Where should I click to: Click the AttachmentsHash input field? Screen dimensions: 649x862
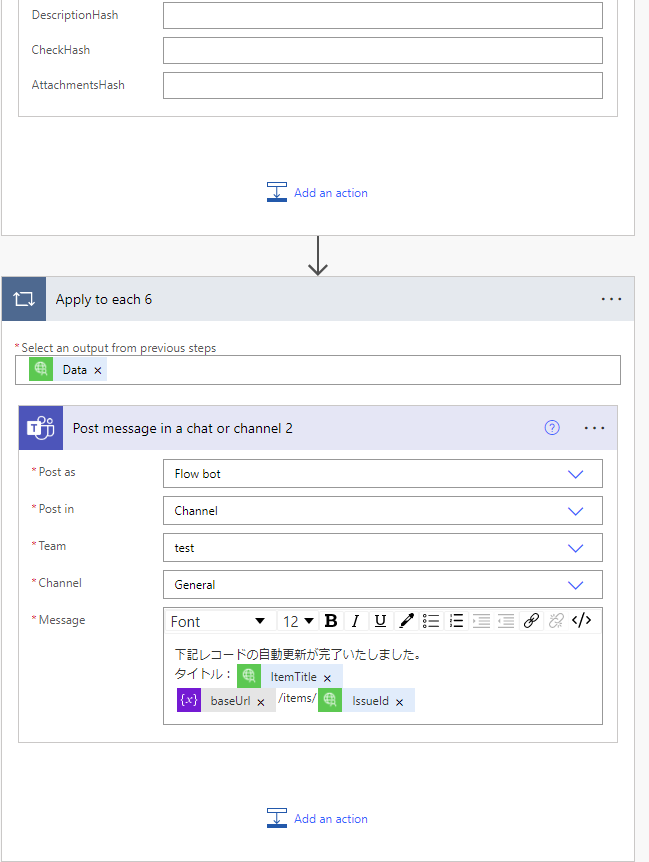[x=382, y=86]
